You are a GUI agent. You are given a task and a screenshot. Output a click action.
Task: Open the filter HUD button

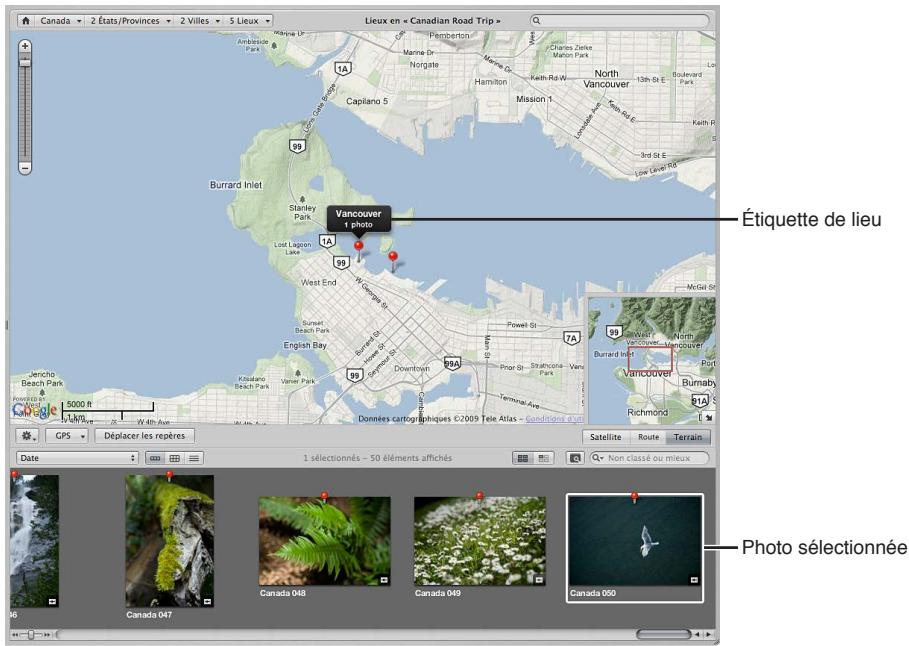(575, 458)
